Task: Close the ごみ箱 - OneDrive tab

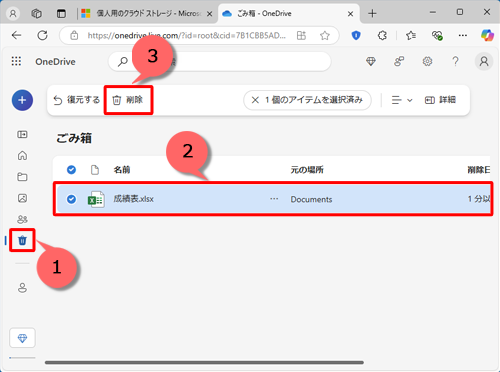Action: coord(350,14)
